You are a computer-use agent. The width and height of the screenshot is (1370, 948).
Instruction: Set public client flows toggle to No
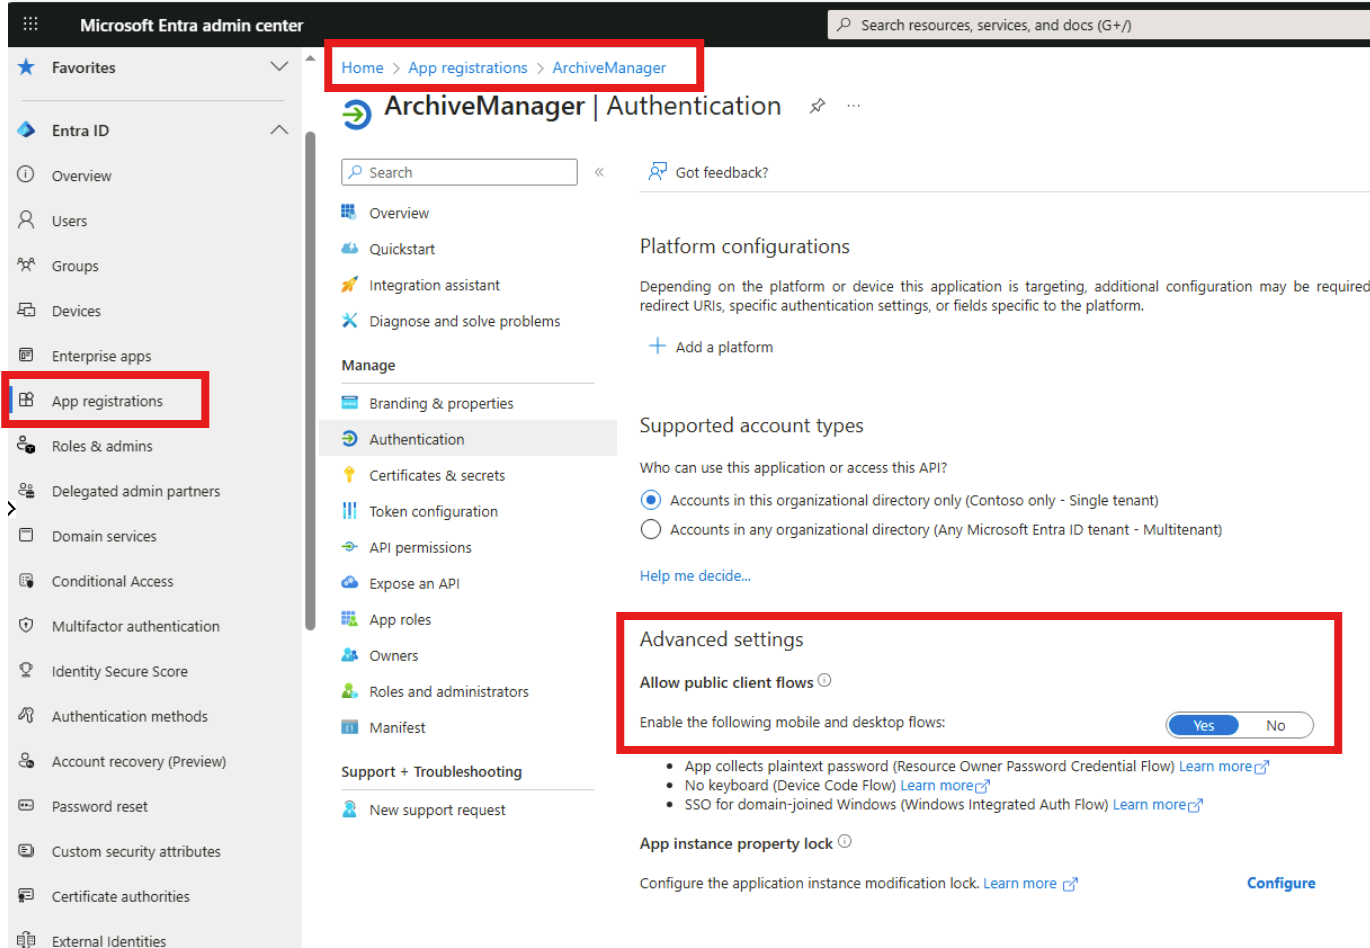point(1275,725)
